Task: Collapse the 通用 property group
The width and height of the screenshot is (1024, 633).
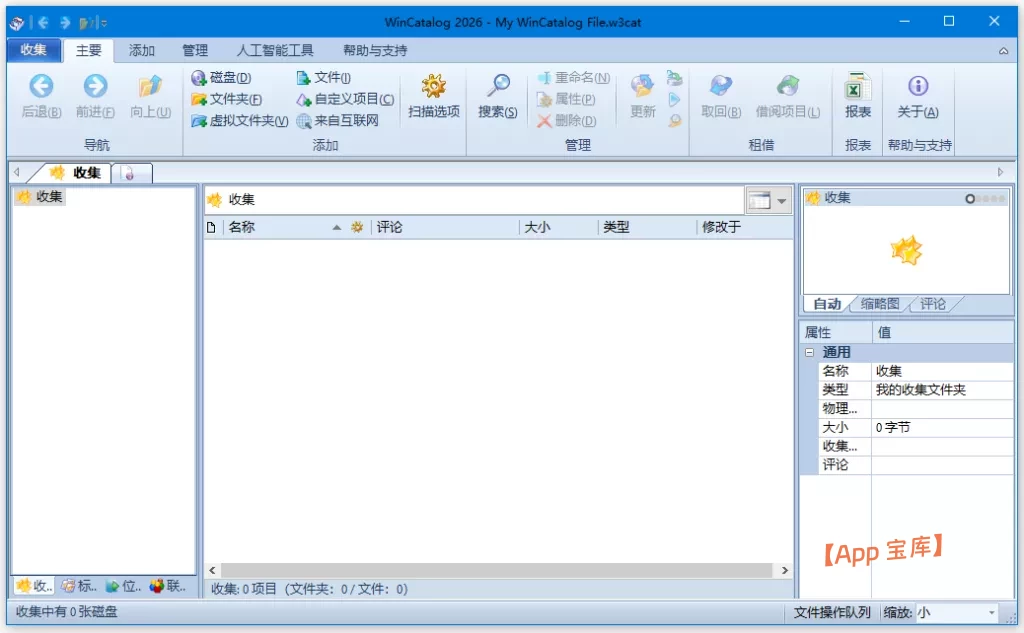Action: [810, 353]
